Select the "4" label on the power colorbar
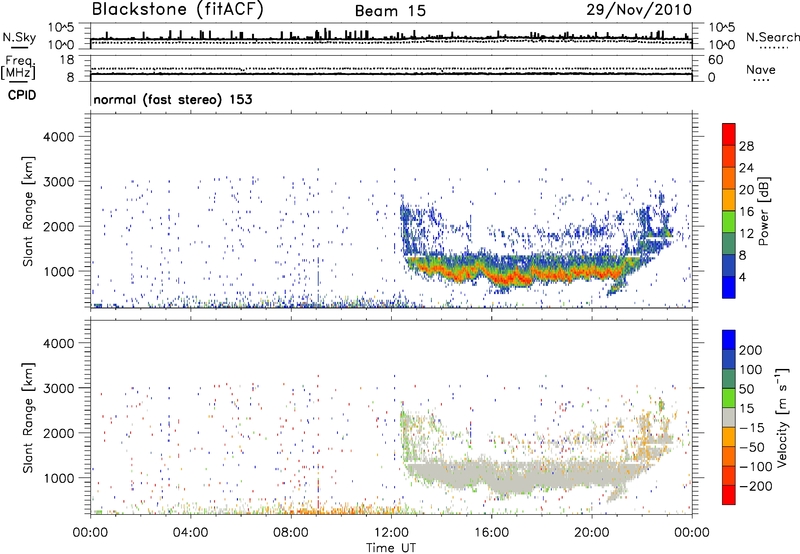Image resolution: width=800 pixels, height=554 pixels. [743, 277]
